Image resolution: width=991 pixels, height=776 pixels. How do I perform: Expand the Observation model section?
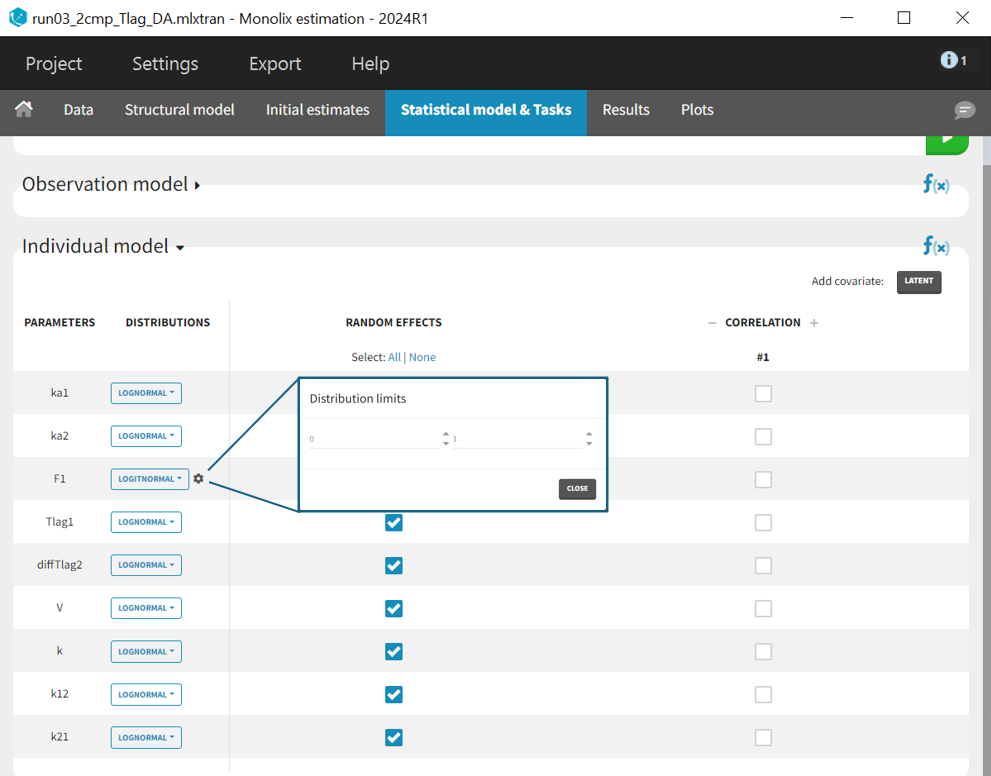point(110,185)
